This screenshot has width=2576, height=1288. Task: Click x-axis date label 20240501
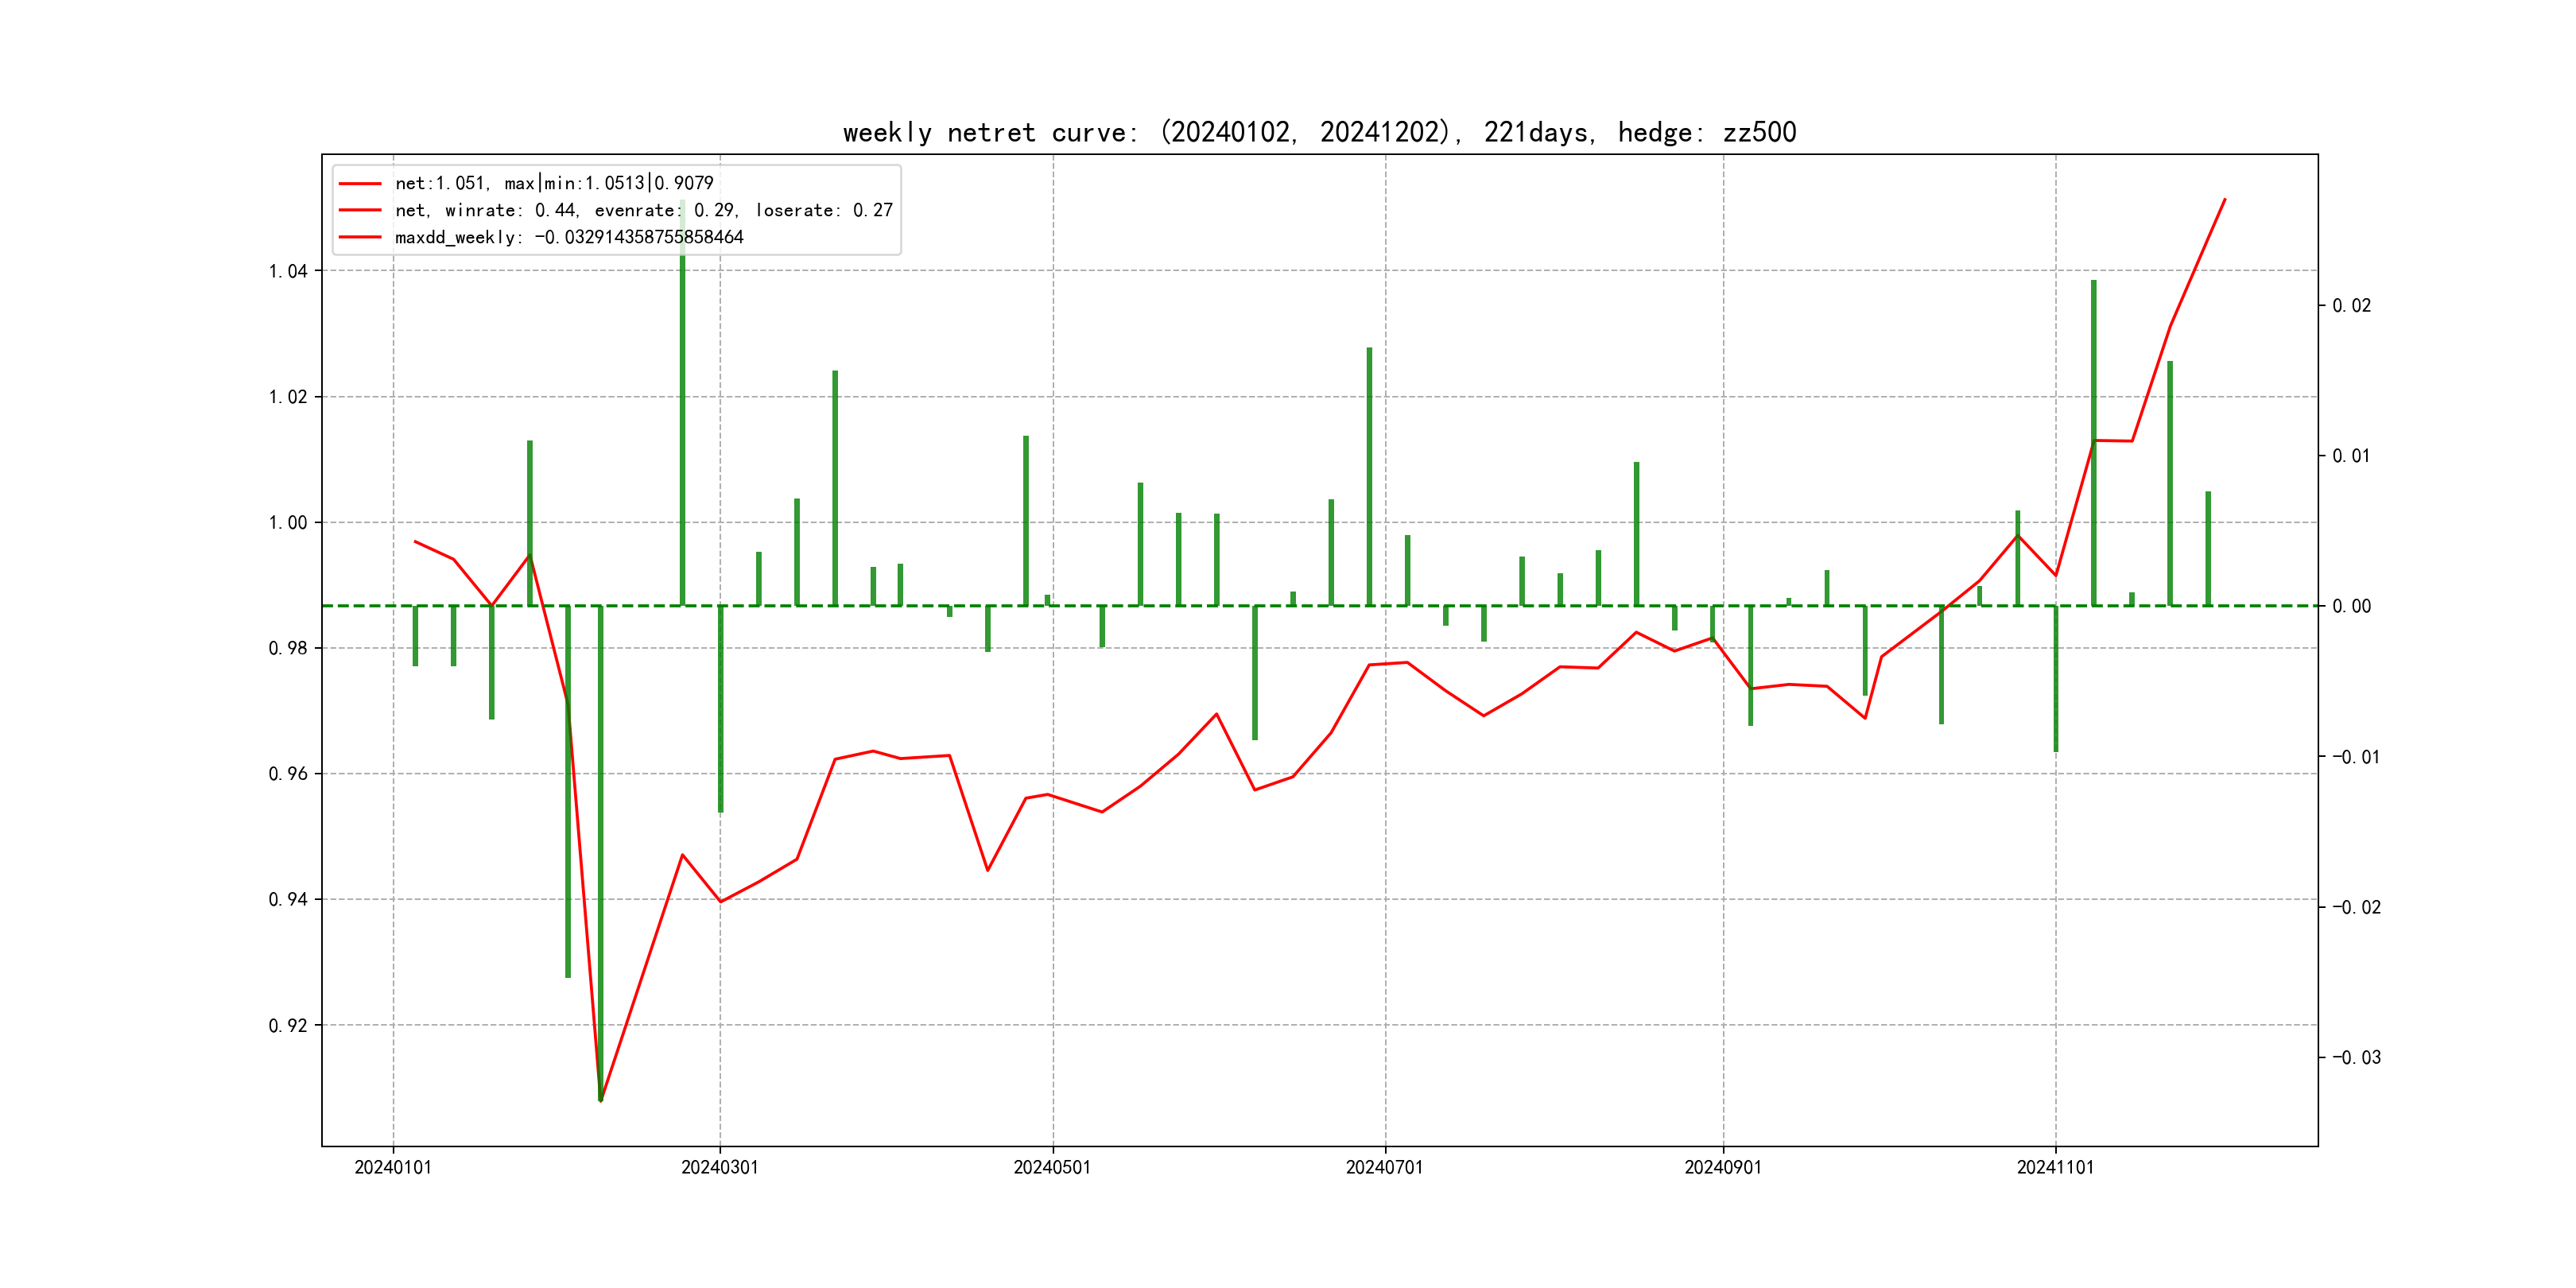click(1052, 1167)
